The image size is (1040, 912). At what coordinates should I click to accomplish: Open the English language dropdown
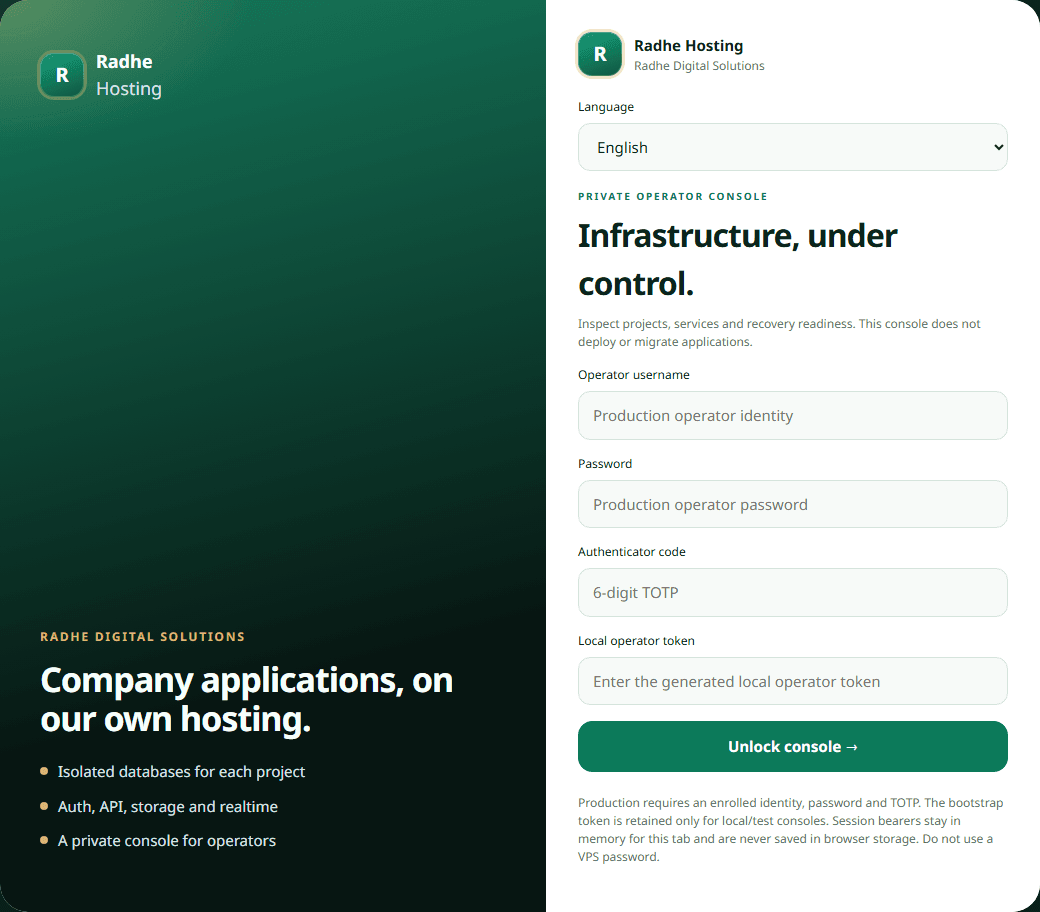pyautogui.click(x=793, y=147)
